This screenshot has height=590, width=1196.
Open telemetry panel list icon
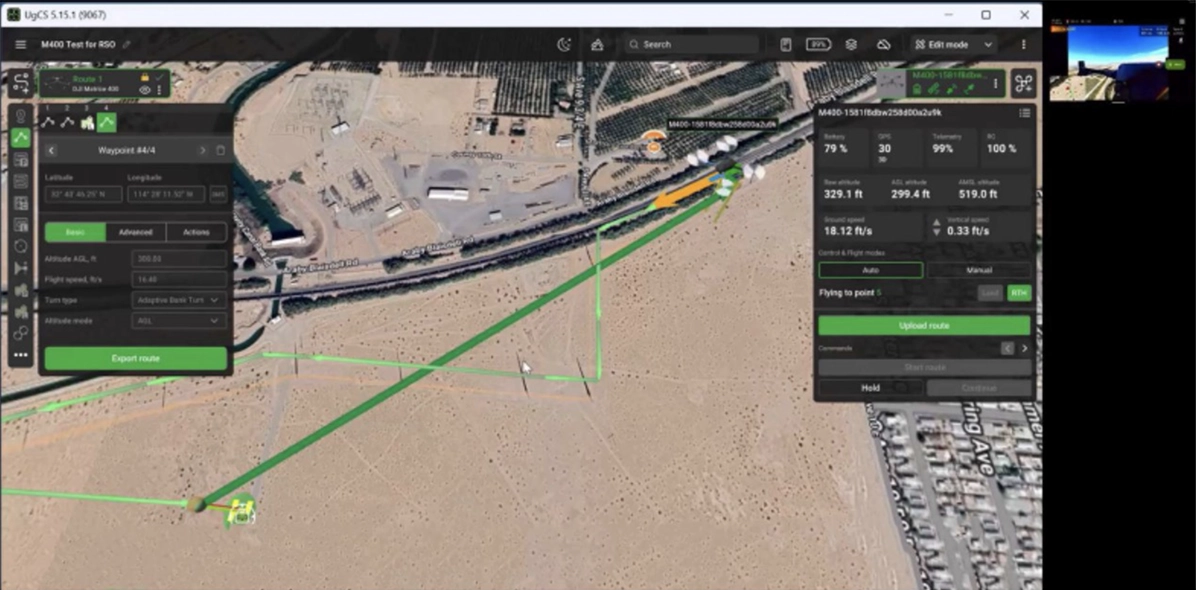coord(1024,113)
